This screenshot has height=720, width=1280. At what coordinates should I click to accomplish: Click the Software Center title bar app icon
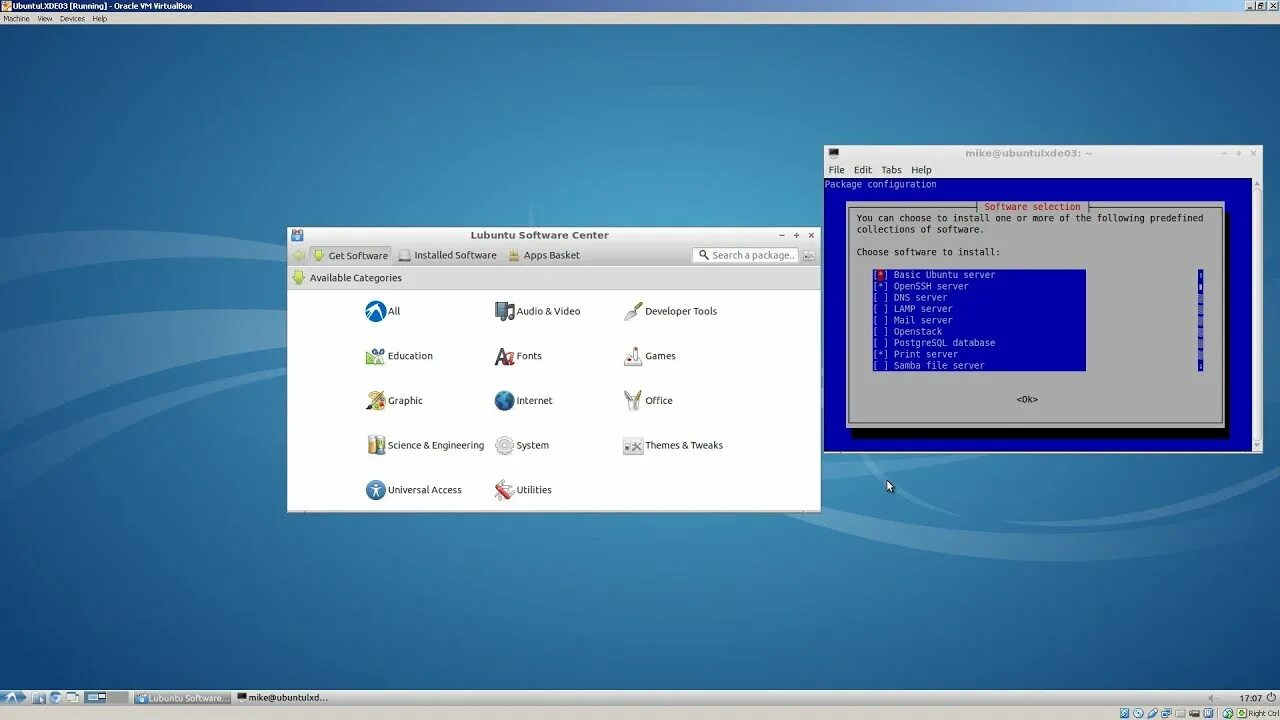(x=297, y=235)
